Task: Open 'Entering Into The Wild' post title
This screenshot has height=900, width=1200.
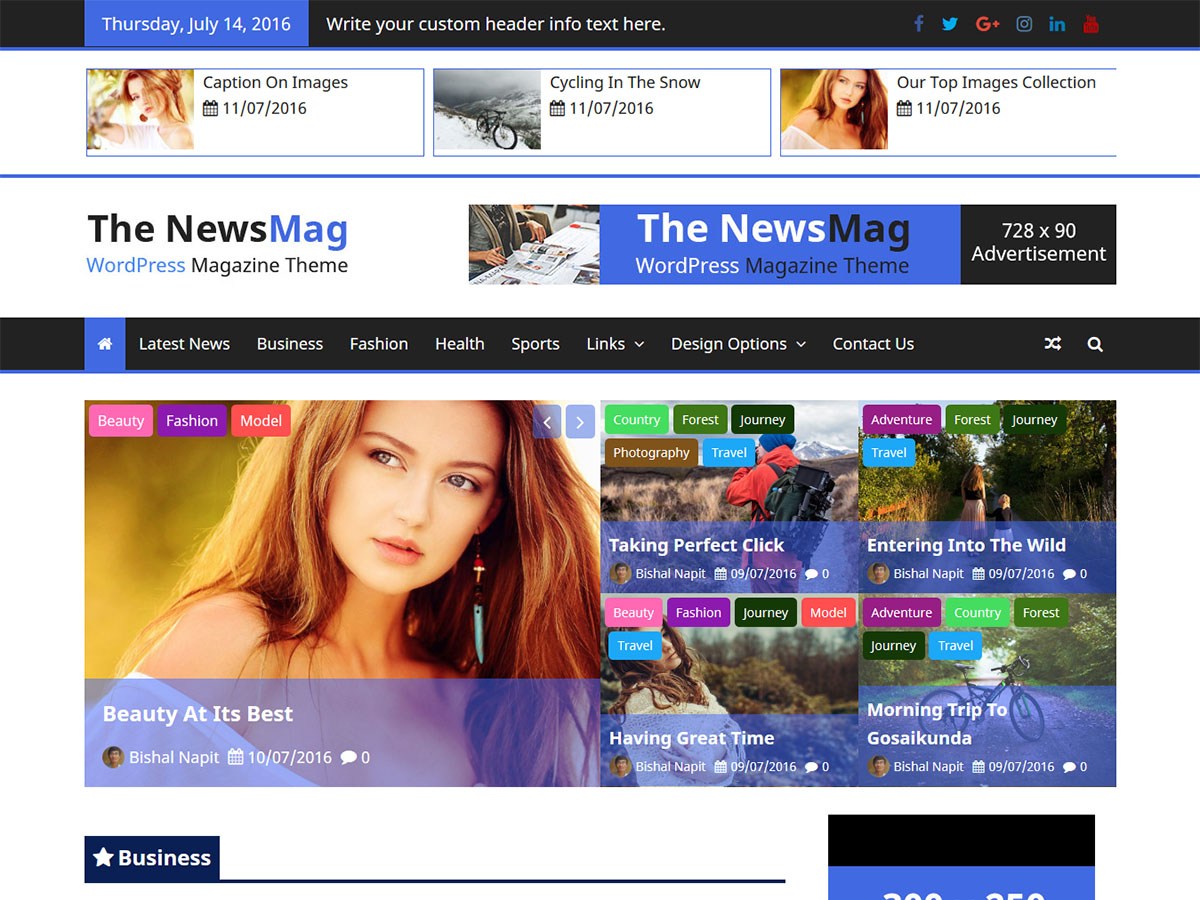Action: [966, 545]
